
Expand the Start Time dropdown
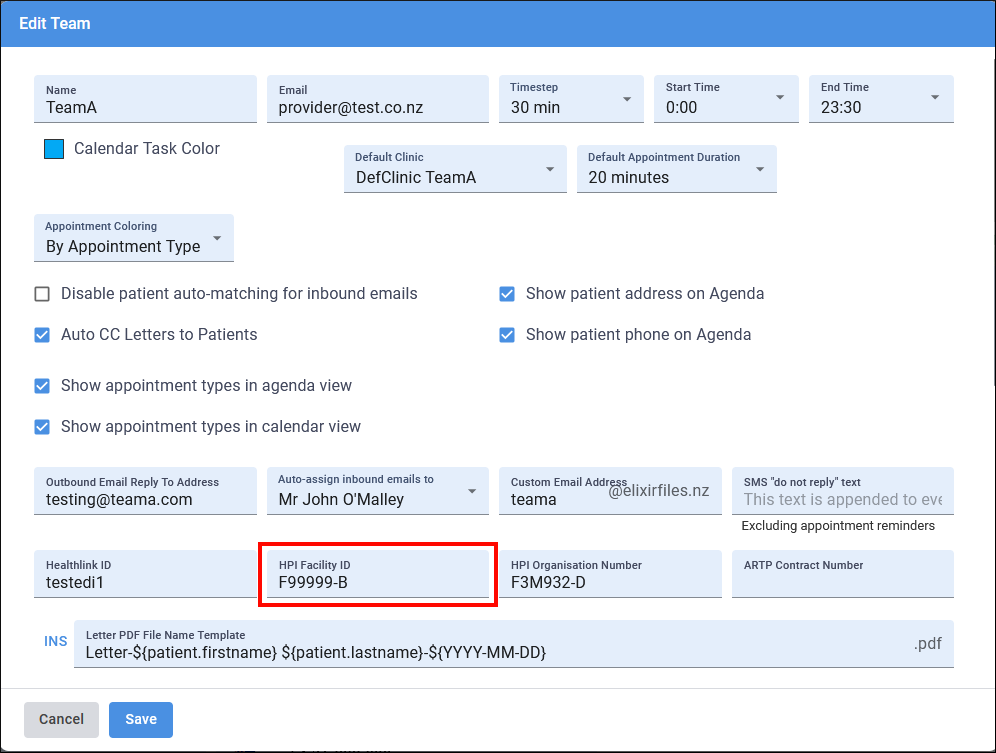[726, 99]
